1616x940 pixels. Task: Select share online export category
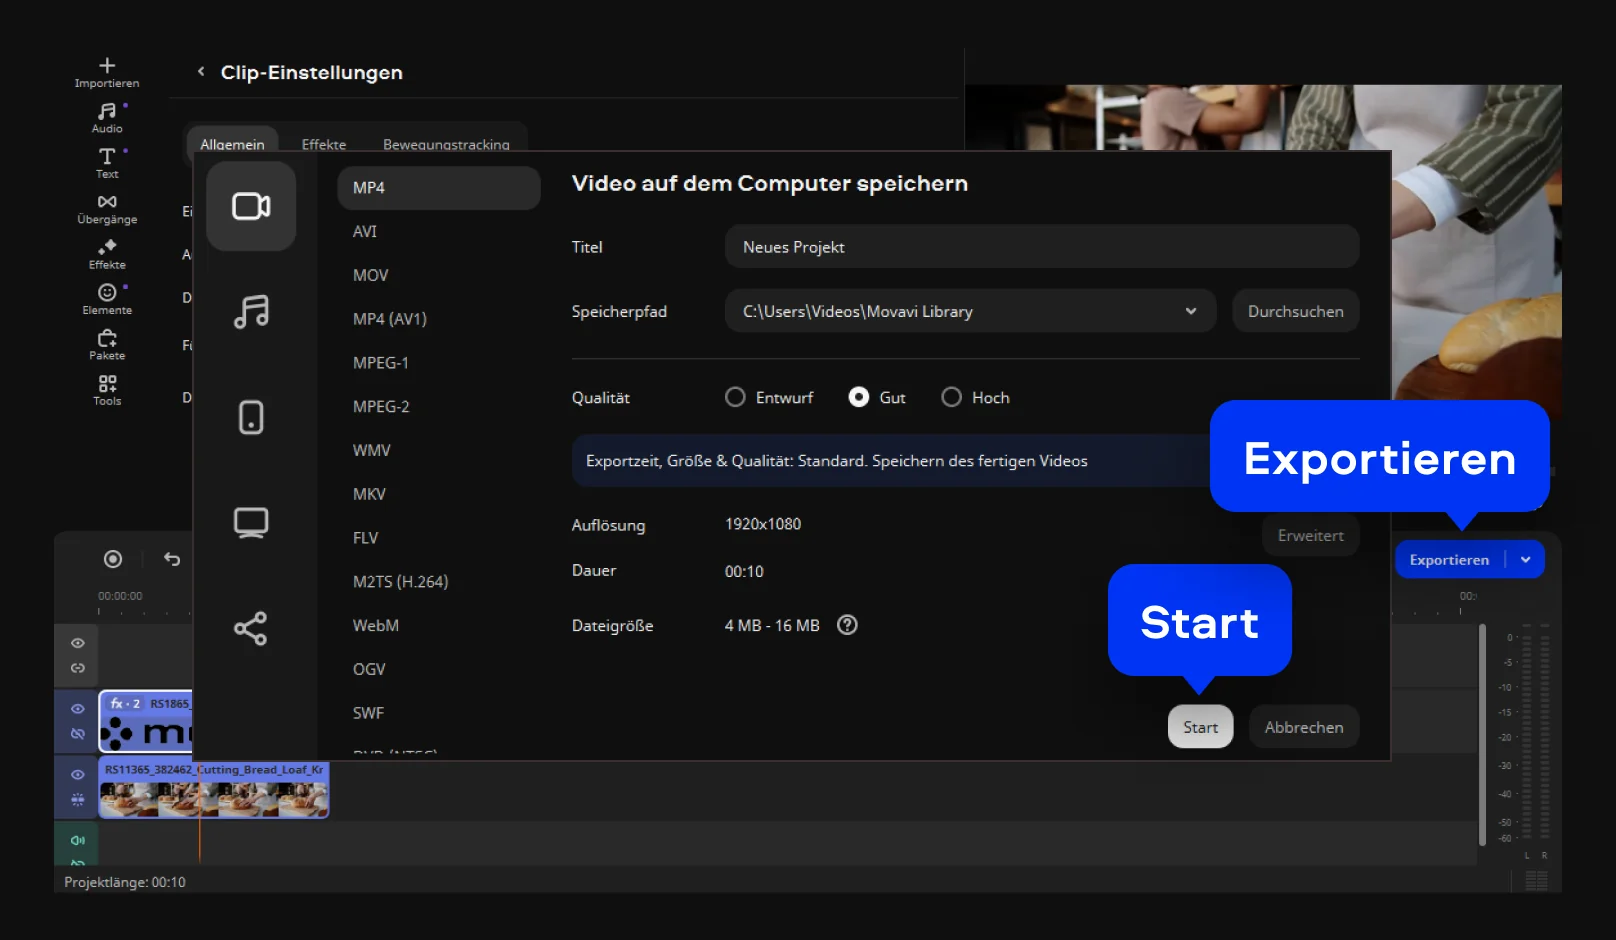[x=251, y=628]
